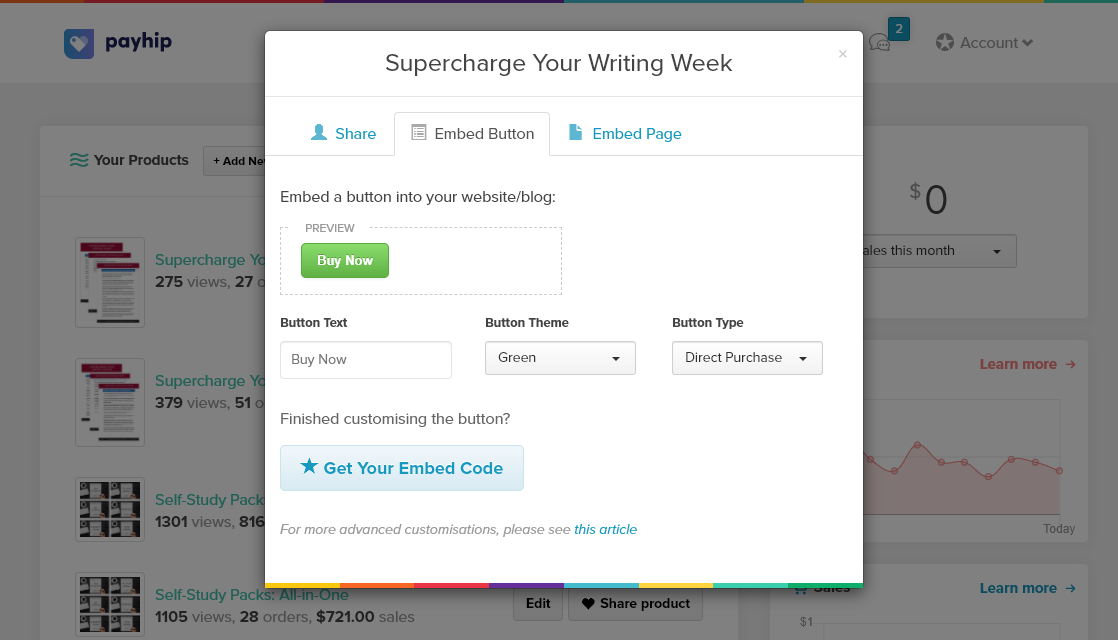Image resolution: width=1118 pixels, height=640 pixels.
Task: Click the first Supercharge product thumbnail
Action: [110, 282]
